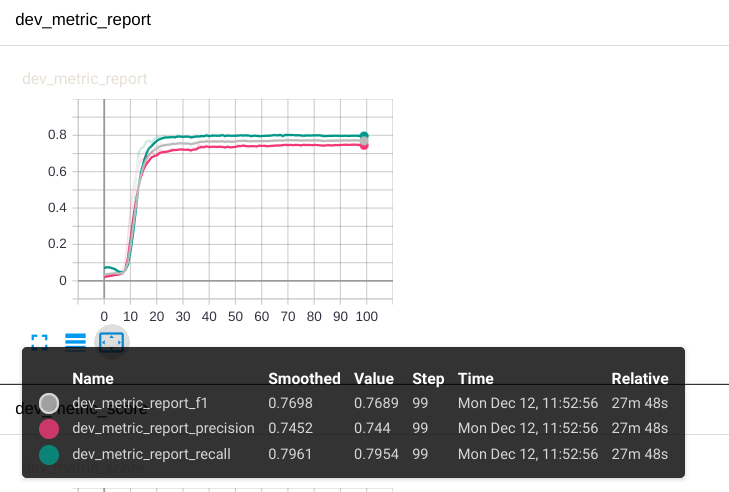Click teal recall series color circle
This screenshot has height=492, width=729.
tap(49, 454)
